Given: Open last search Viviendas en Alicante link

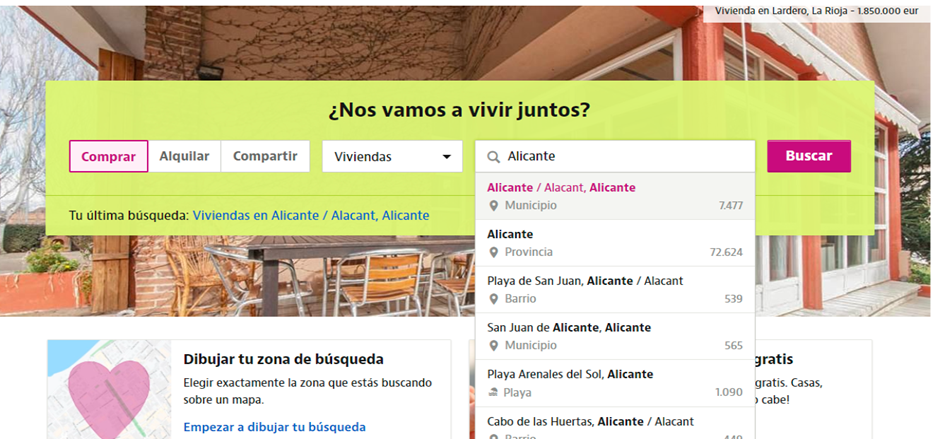Looking at the screenshot, I should point(310,215).
